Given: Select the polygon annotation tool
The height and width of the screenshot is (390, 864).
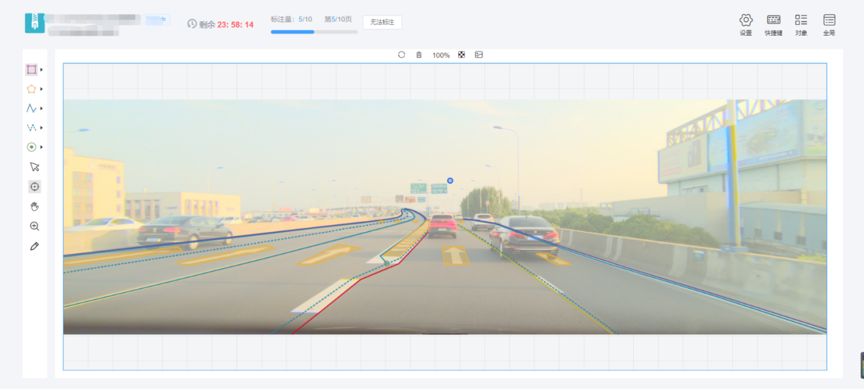Looking at the screenshot, I should tap(31, 89).
